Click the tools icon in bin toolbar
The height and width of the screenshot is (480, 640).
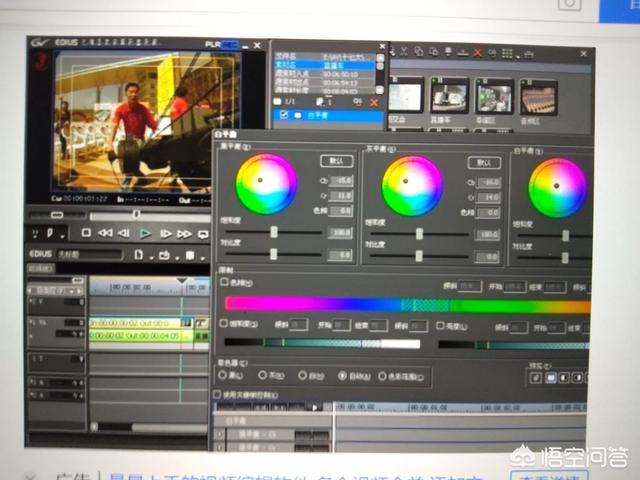point(529,53)
